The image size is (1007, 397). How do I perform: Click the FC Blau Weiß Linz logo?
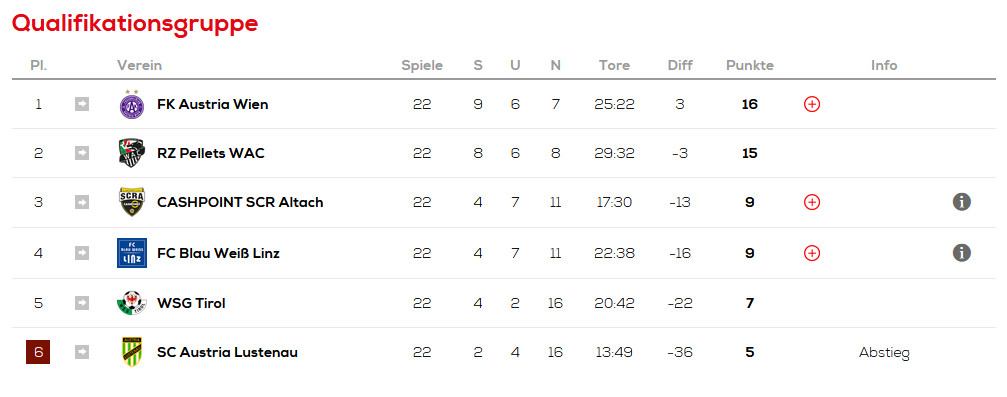(x=132, y=252)
